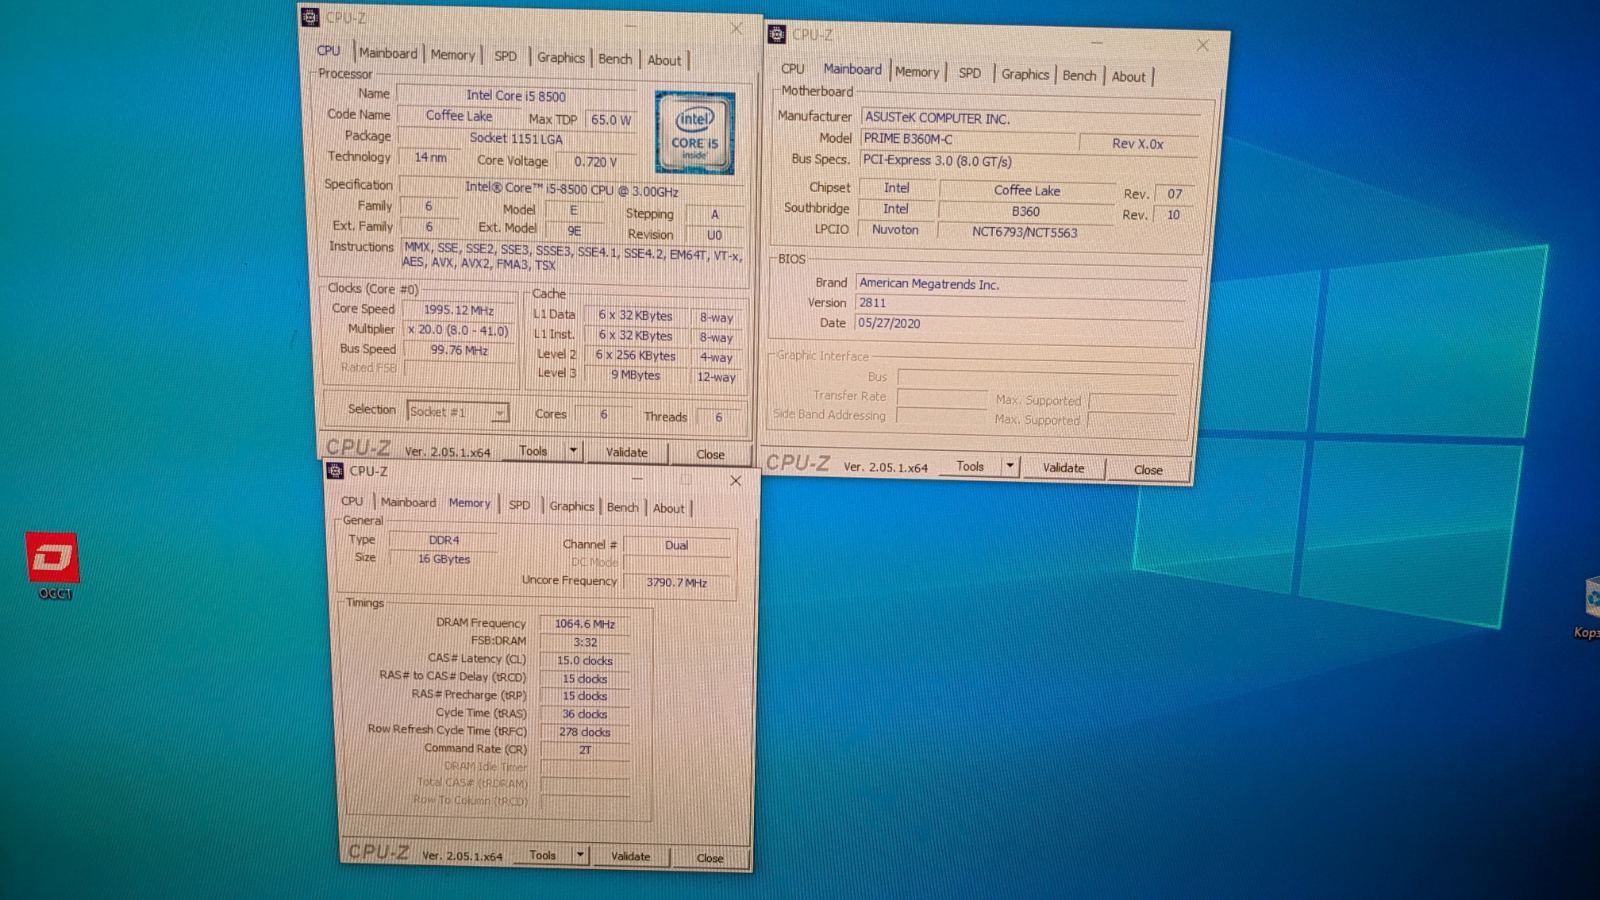
Task: Click CPU-Z title icon in Mainboard window
Action: pos(777,34)
